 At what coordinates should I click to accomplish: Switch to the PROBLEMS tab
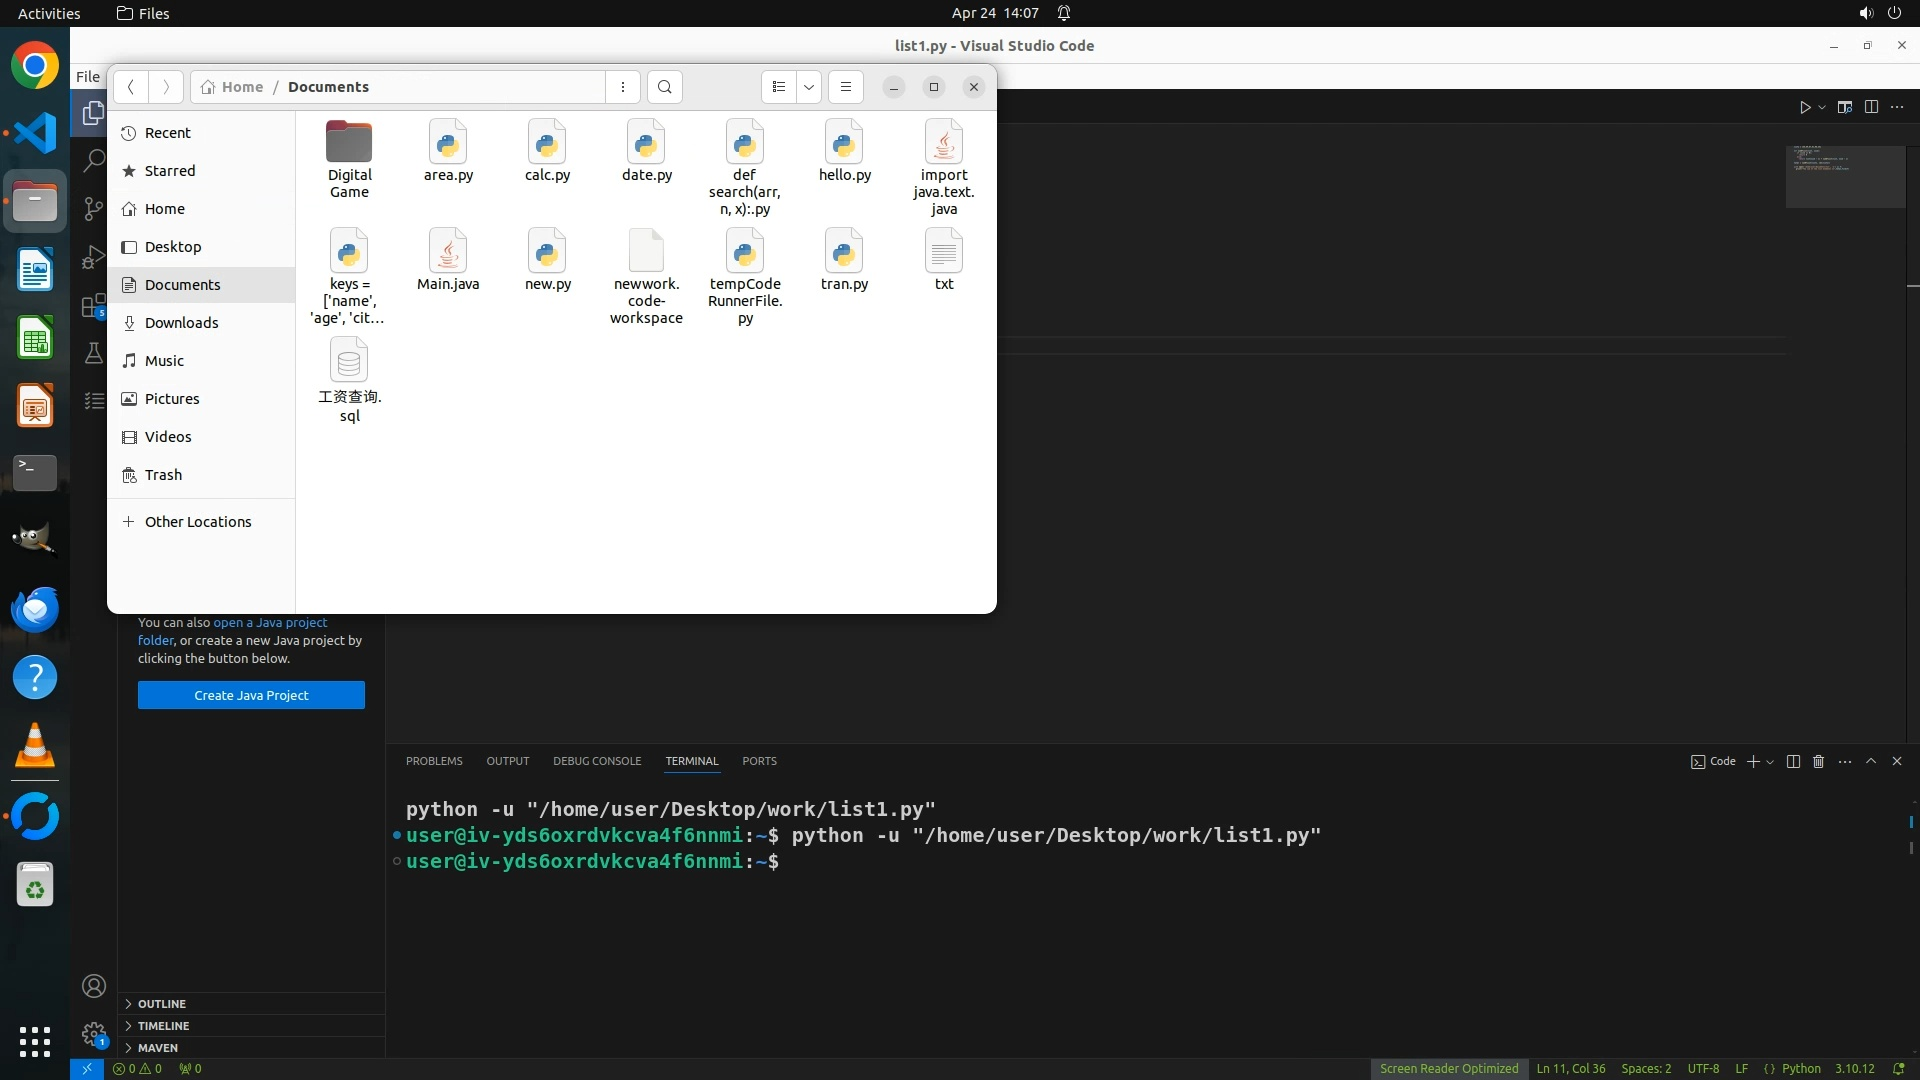tap(434, 761)
